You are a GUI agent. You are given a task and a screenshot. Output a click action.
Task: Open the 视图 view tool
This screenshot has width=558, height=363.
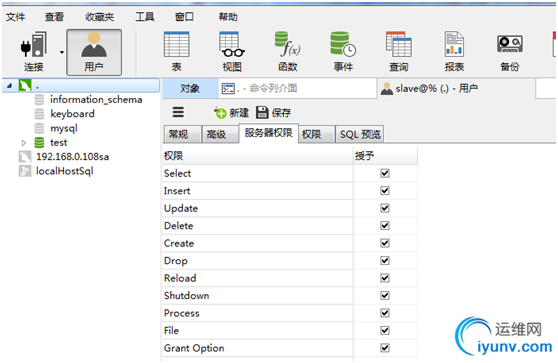point(232,52)
